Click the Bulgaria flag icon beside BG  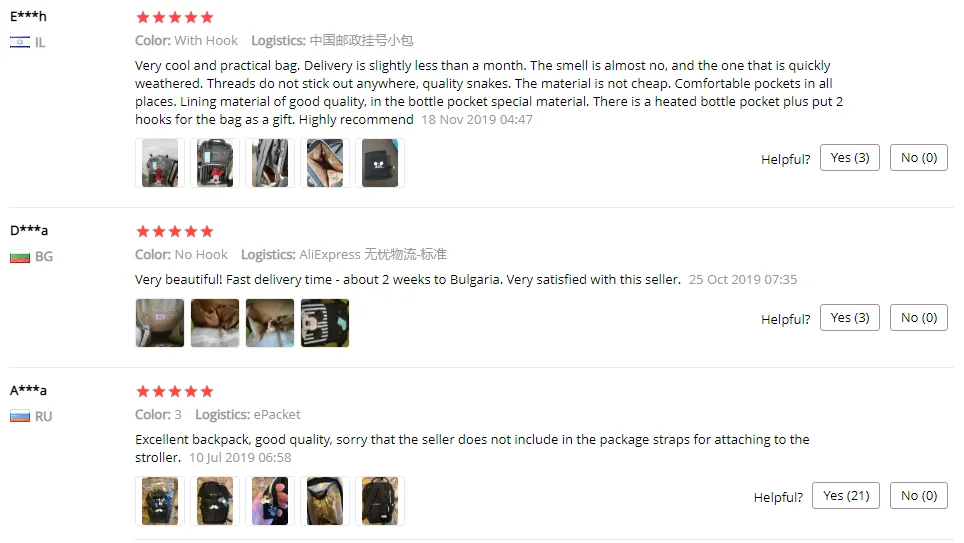(x=20, y=256)
